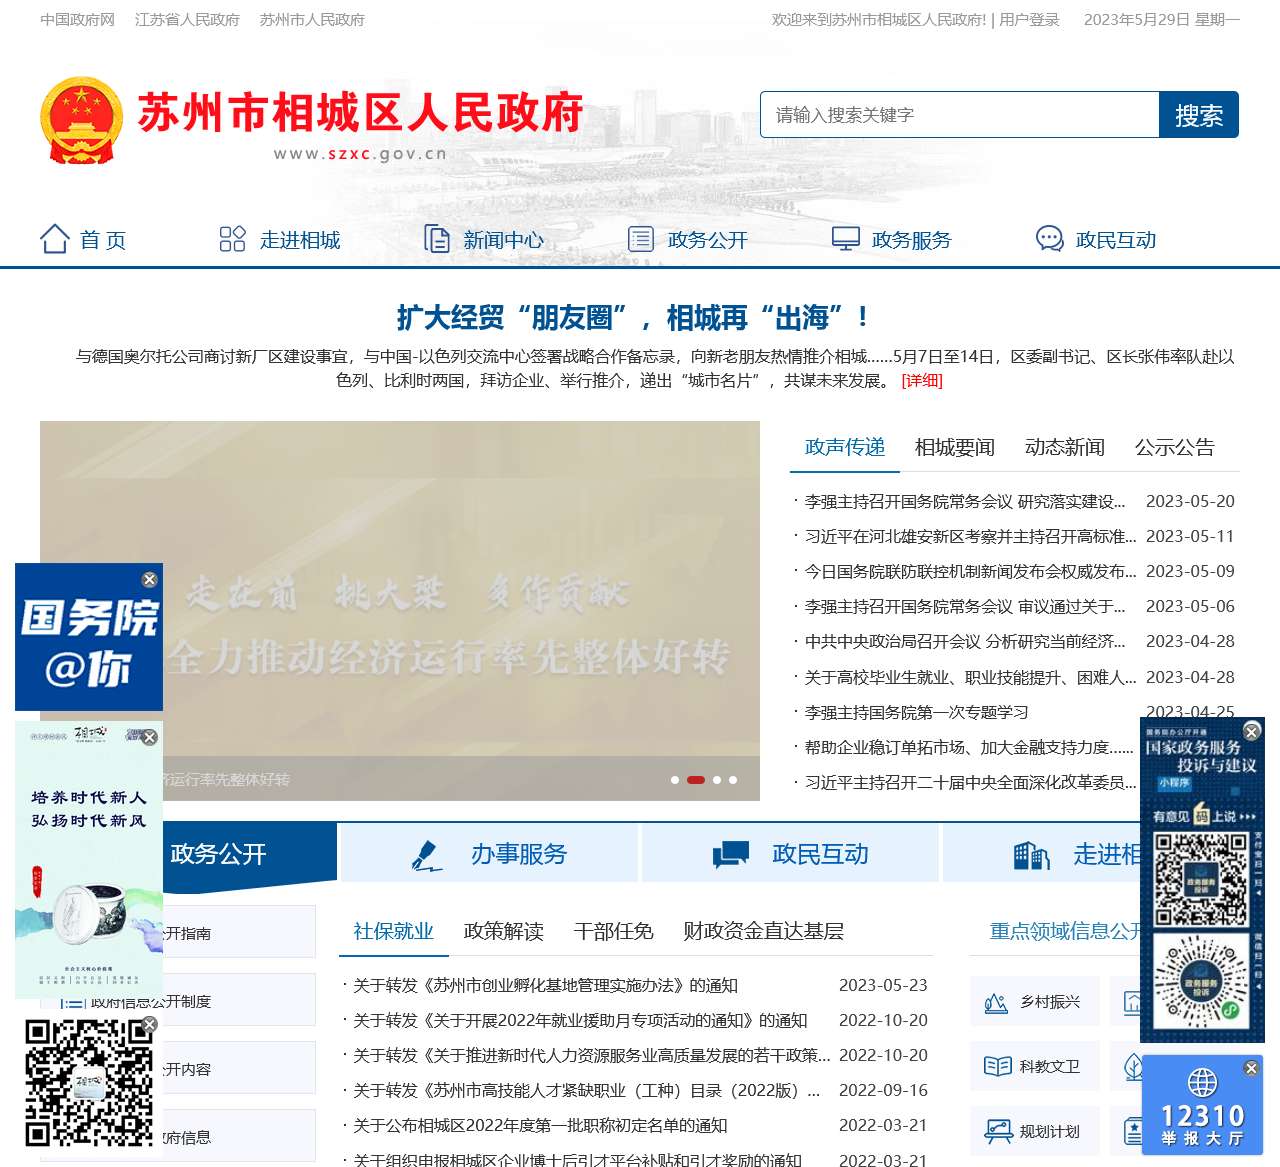Switch to the 公示公告 tab
The image size is (1280, 1167).
(1174, 447)
